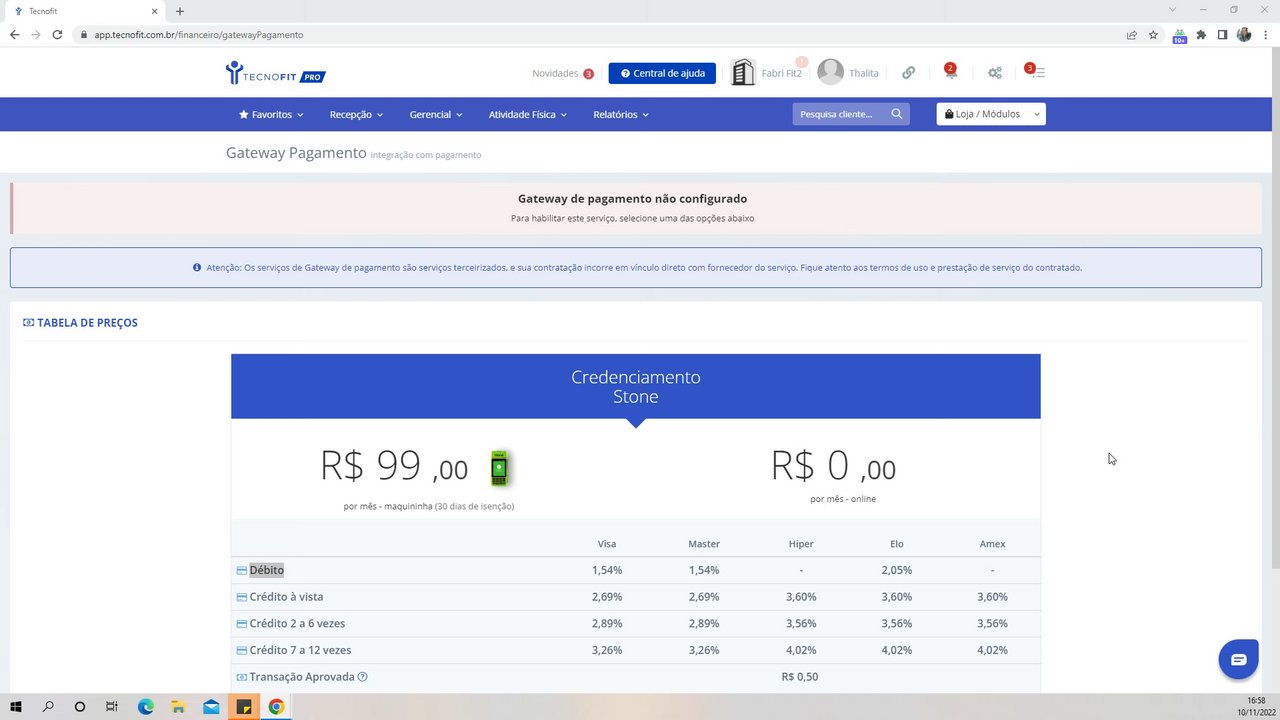Click the Thalita user name
1280x720 pixels.
pos(864,73)
